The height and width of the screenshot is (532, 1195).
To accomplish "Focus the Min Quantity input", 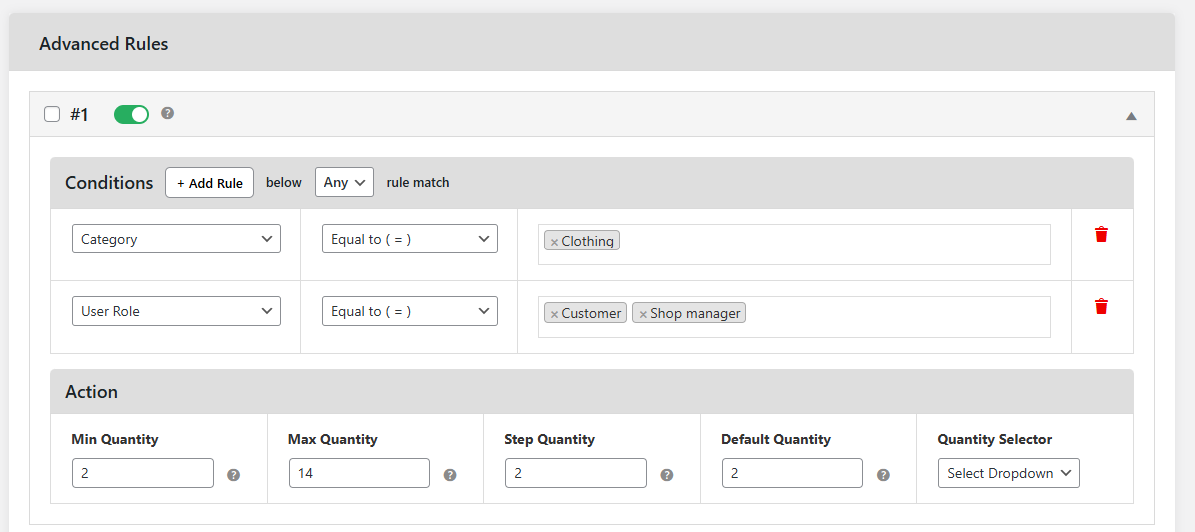I will pyautogui.click(x=143, y=473).
